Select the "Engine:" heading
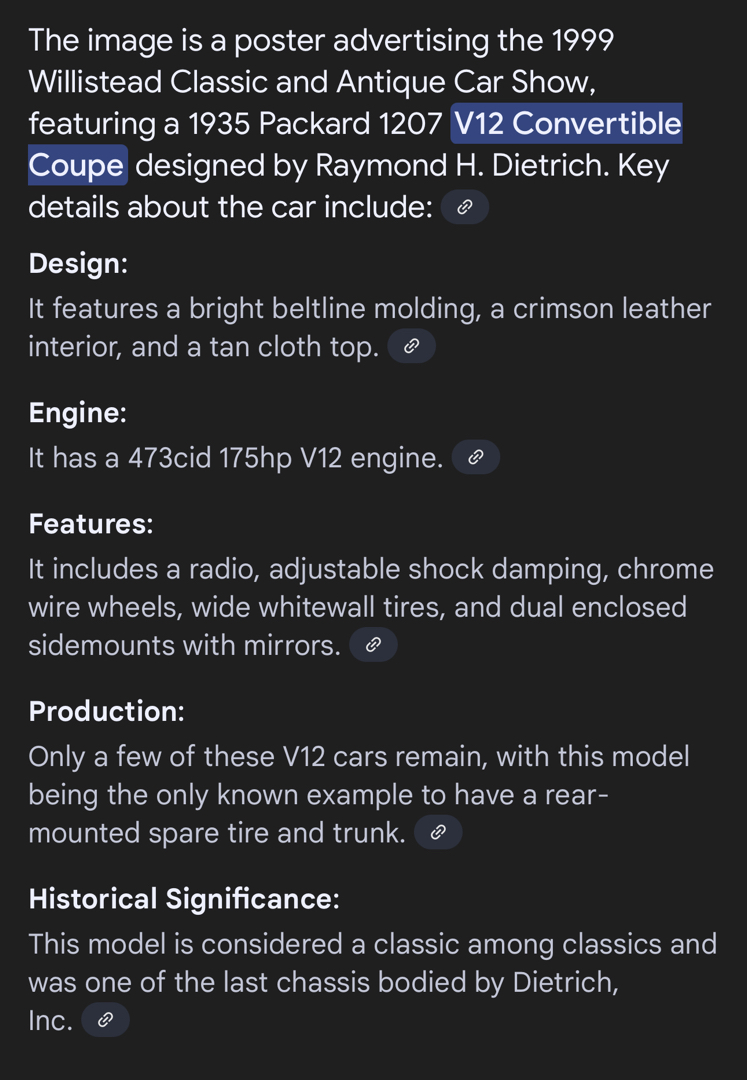 (x=78, y=413)
